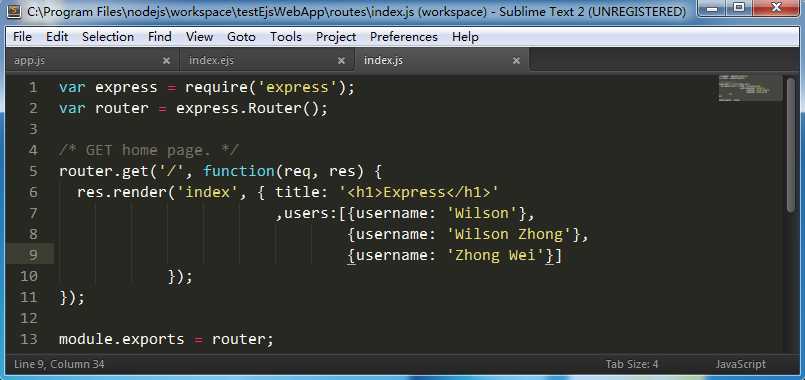Click the 'express' string in require
The height and width of the screenshot is (380, 805).
[x=297, y=87]
